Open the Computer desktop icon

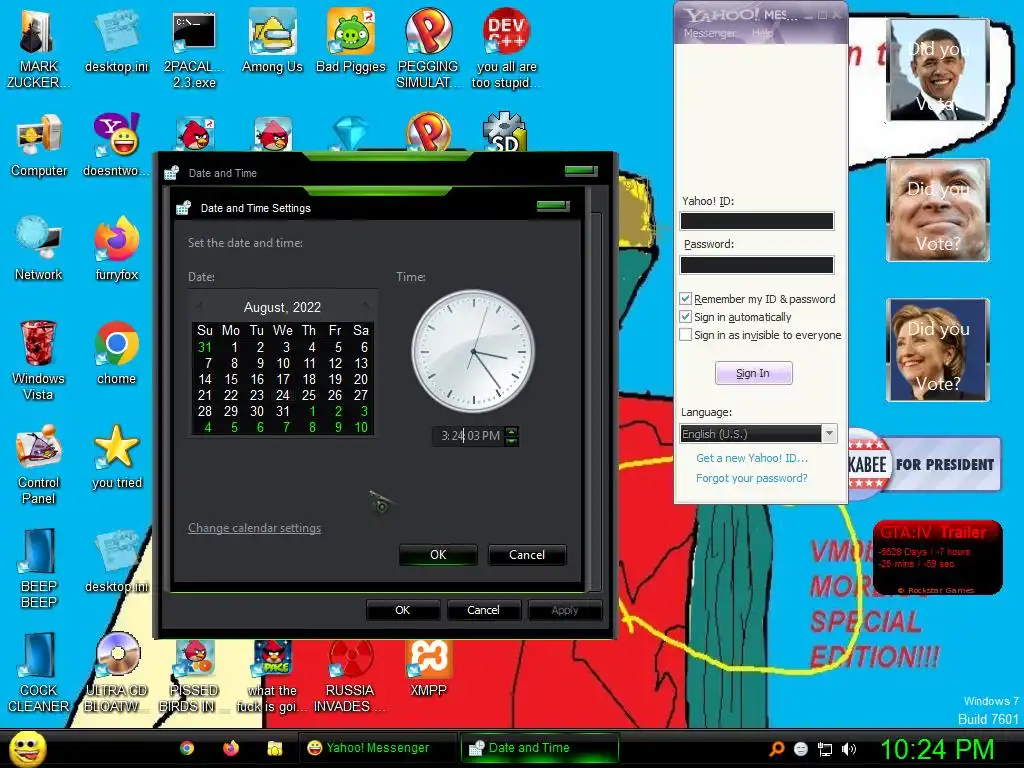click(39, 146)
